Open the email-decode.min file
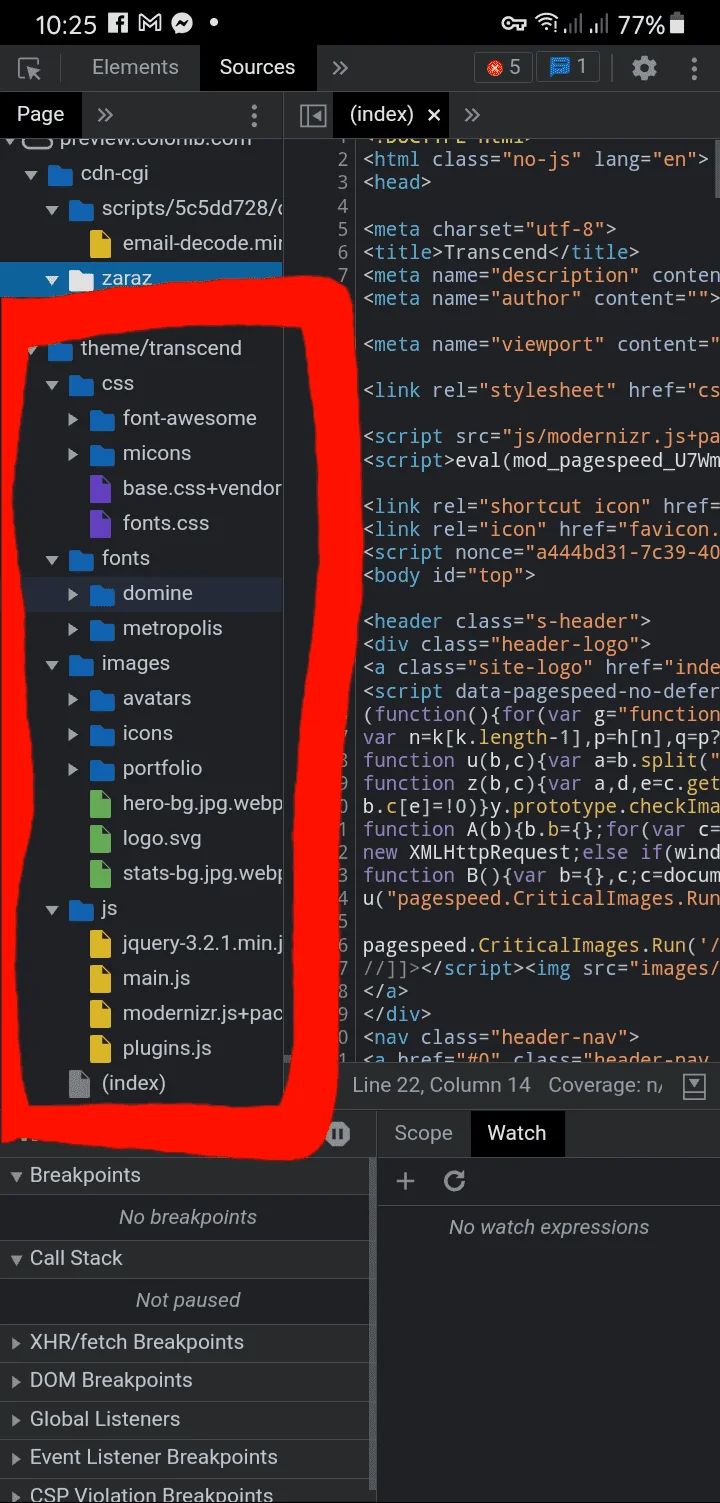Screen dimensions: 720x1503 coord(186,244)
